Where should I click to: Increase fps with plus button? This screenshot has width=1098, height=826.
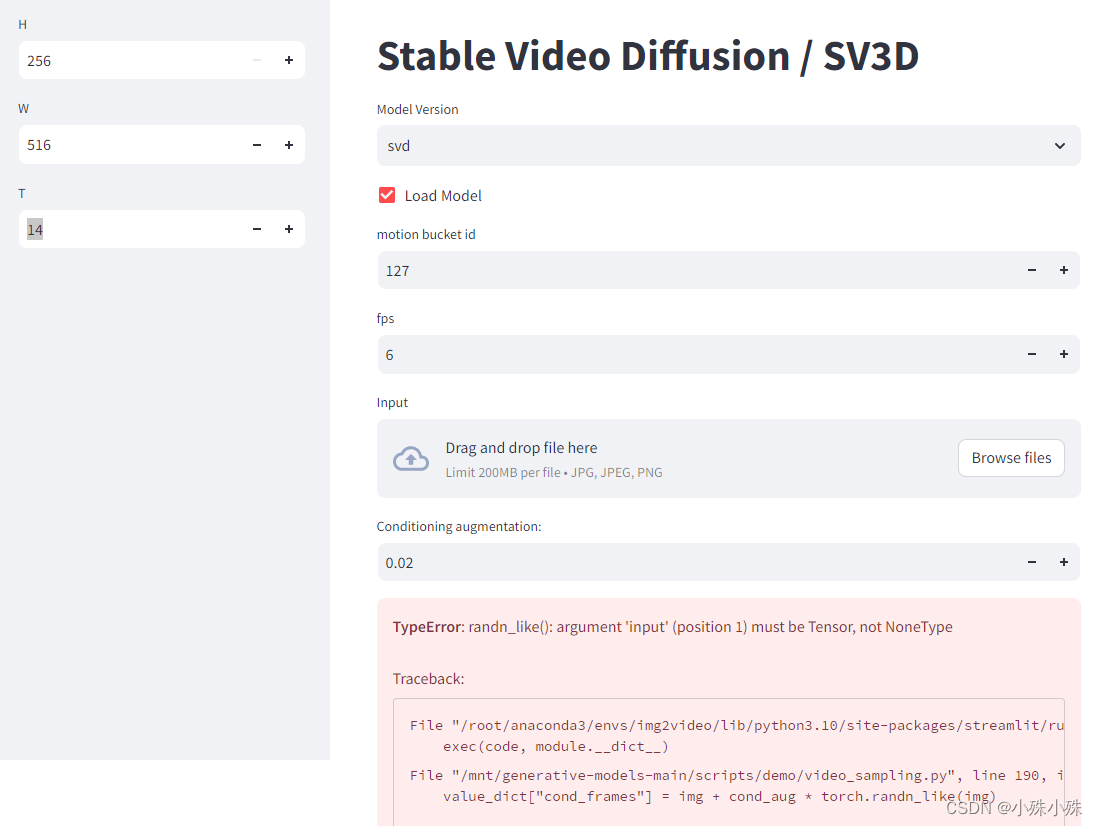(x=1064, y=354)
